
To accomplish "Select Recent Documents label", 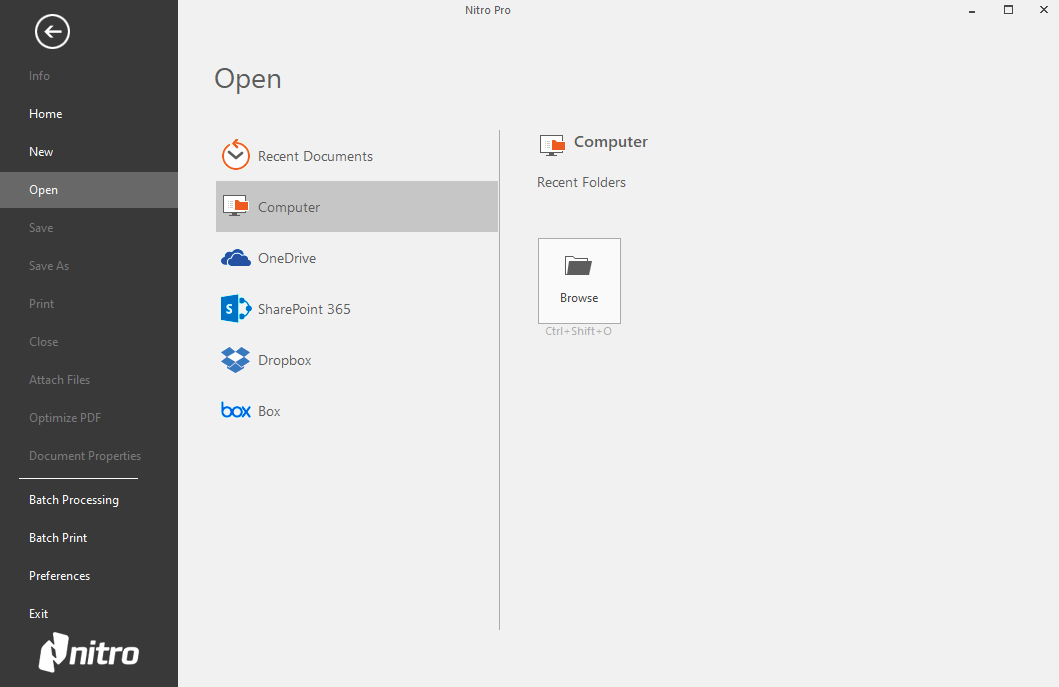I will pos(315,156).
